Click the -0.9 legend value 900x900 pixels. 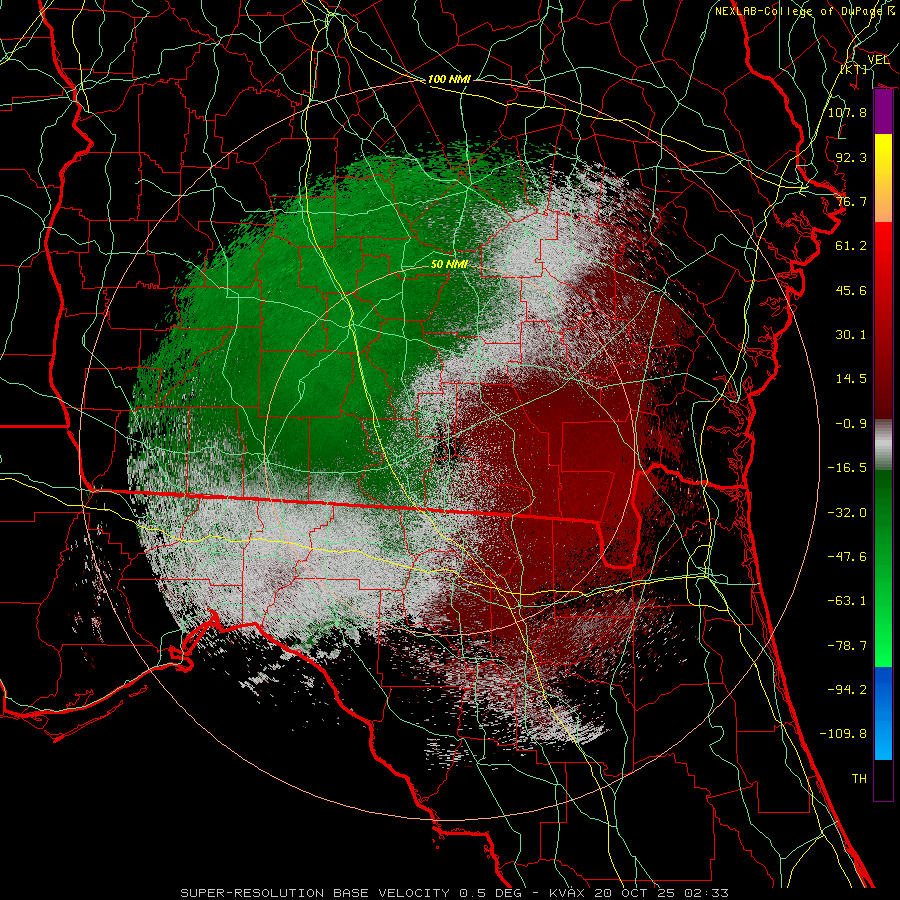(851, 424)
